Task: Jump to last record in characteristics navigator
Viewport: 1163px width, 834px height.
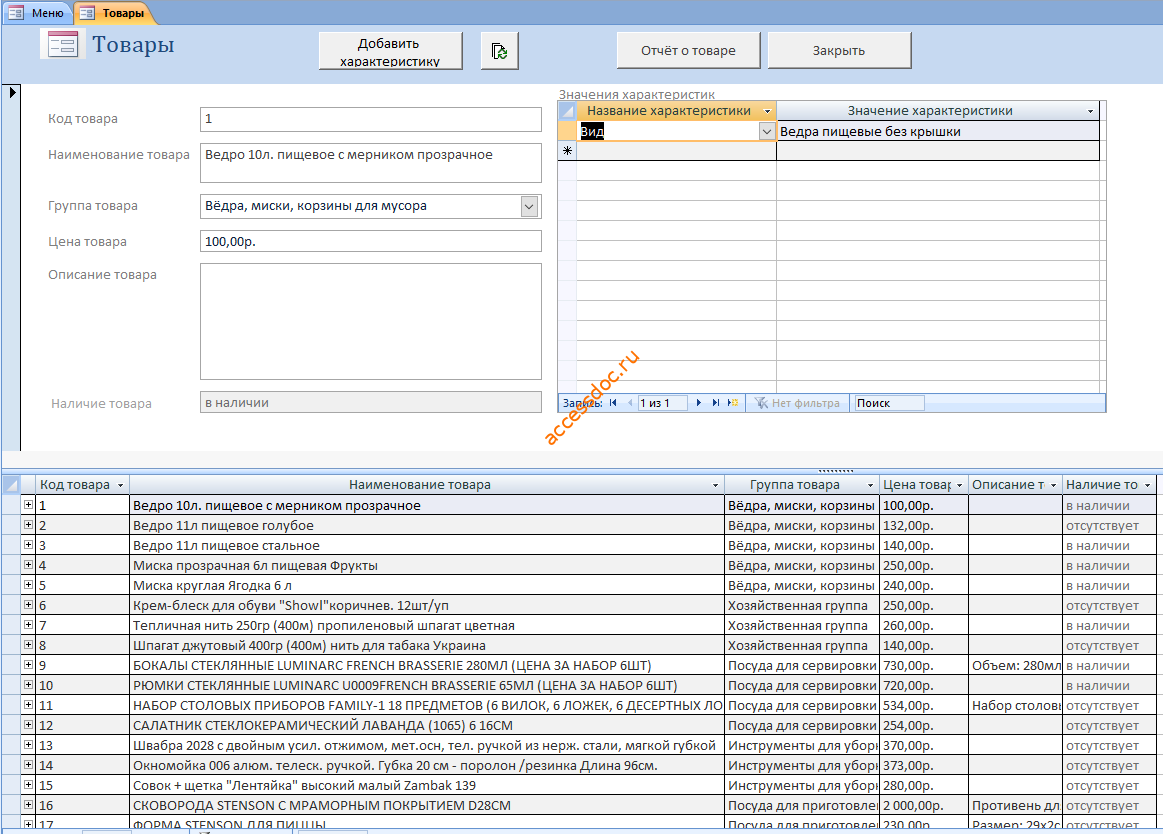Action: coord(716,403)
